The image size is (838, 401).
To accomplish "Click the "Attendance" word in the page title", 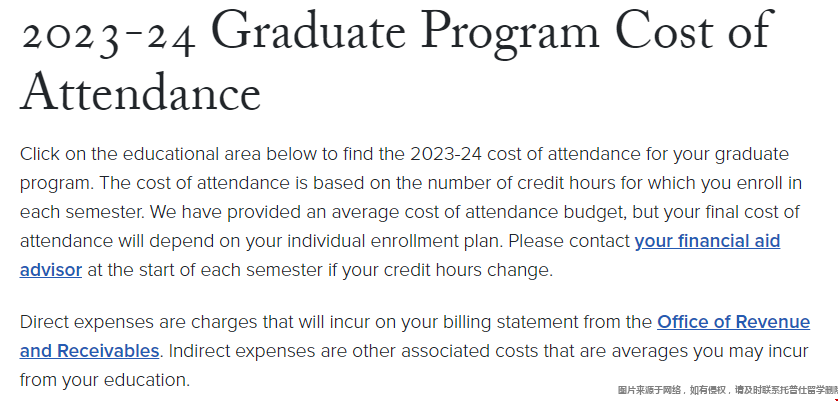I will [140, 92].
